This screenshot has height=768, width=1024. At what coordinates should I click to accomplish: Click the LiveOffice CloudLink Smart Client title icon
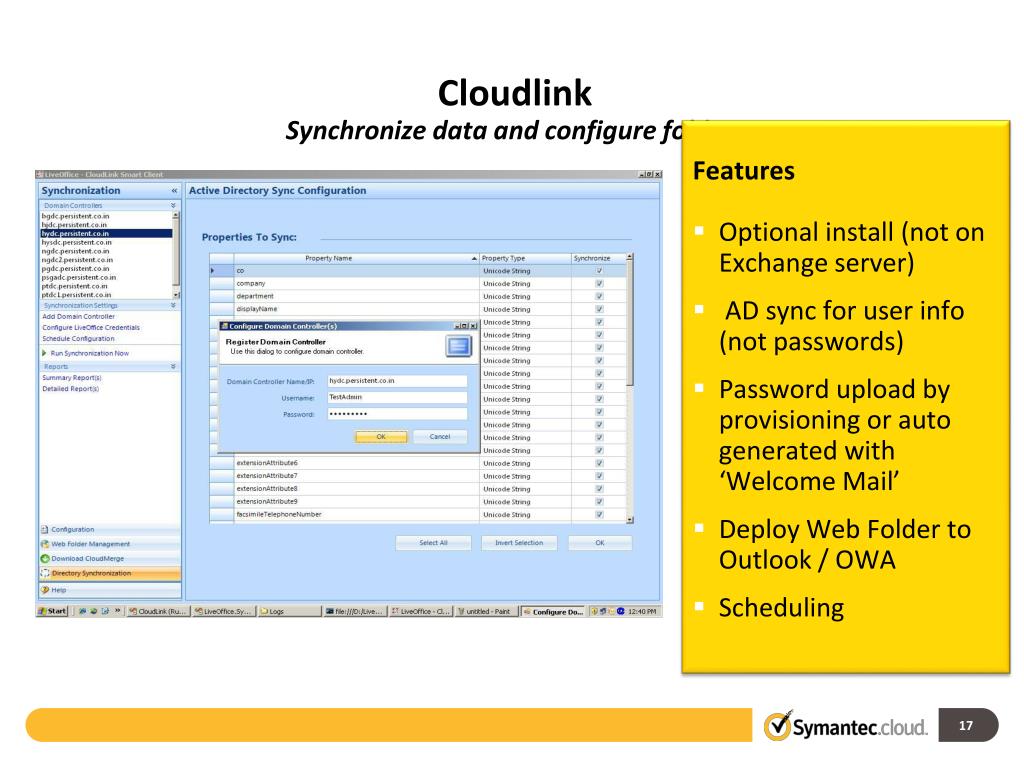(x=40, y=174)
